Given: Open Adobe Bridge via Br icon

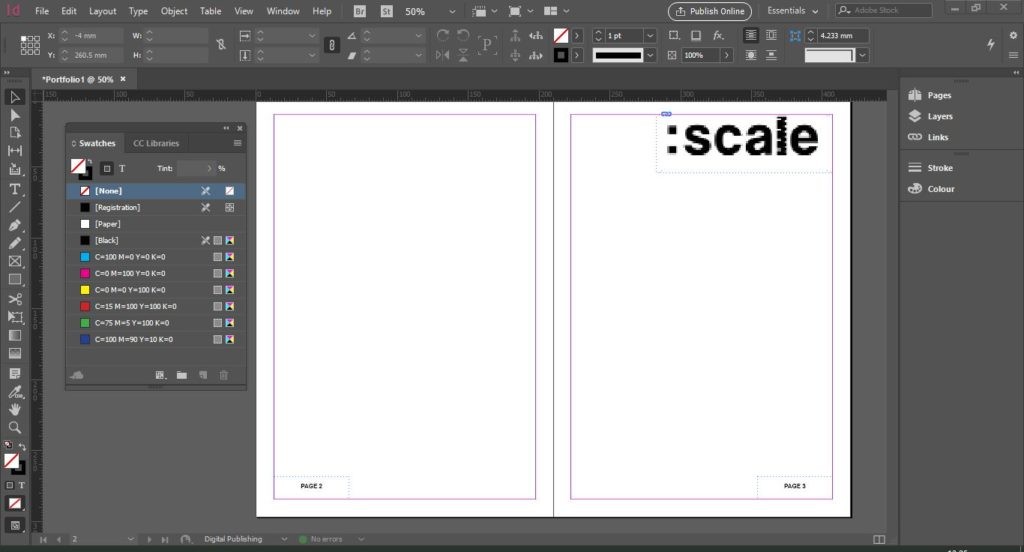Looking at the screenshot, I should pyautogui.click(x=359, y=11).
